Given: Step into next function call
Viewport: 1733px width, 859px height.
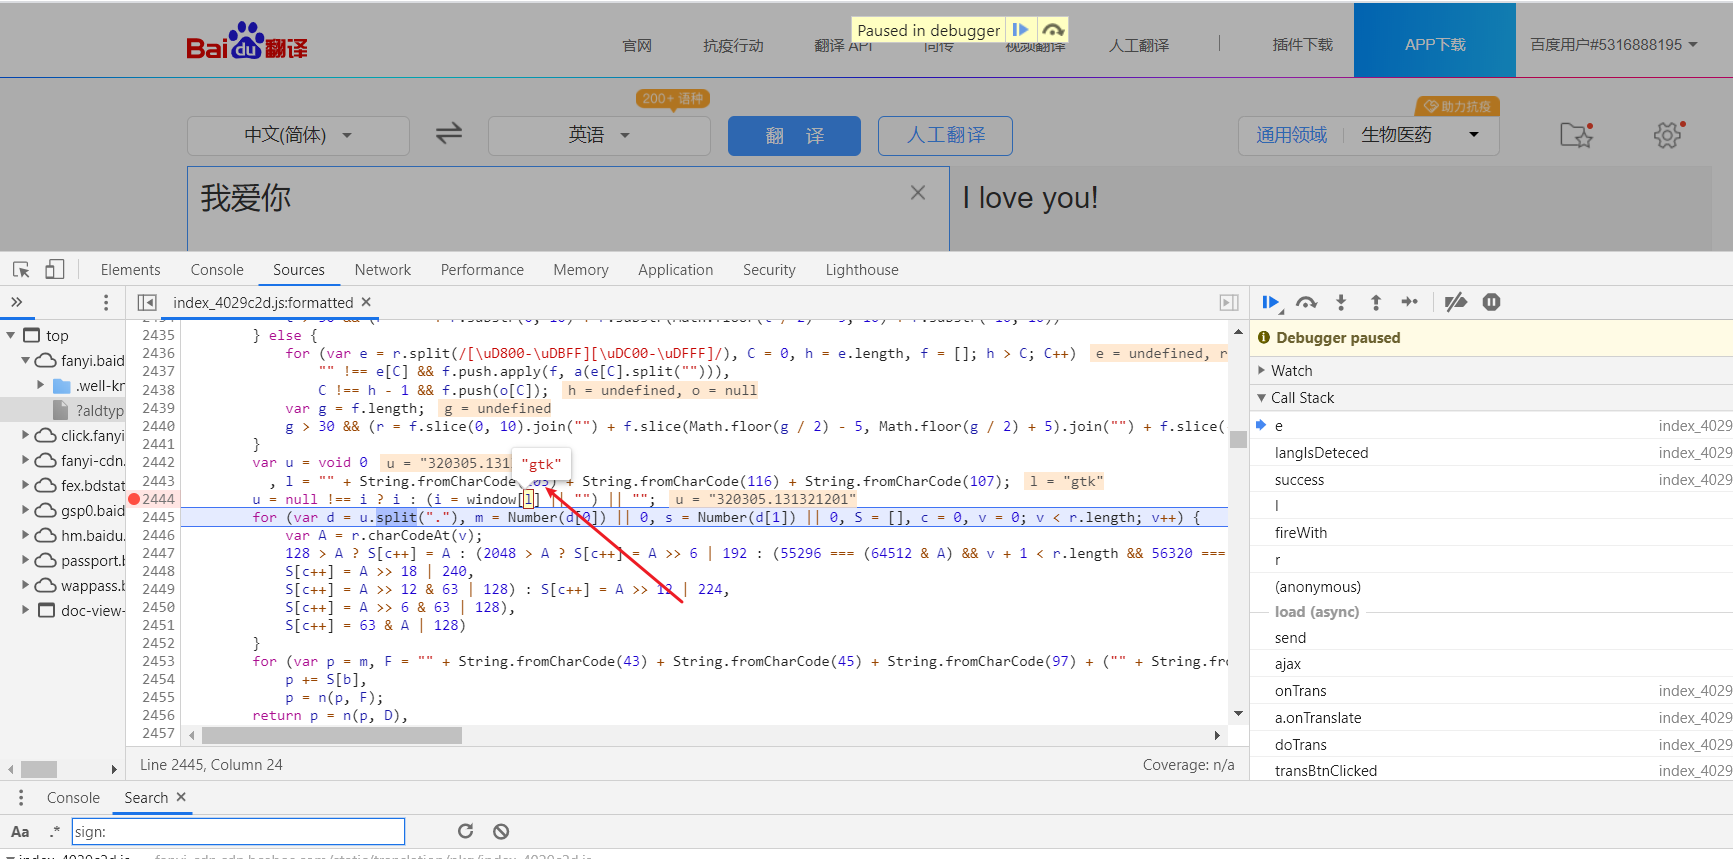Looking at the screenshot, I should [x=1341, y=302].
